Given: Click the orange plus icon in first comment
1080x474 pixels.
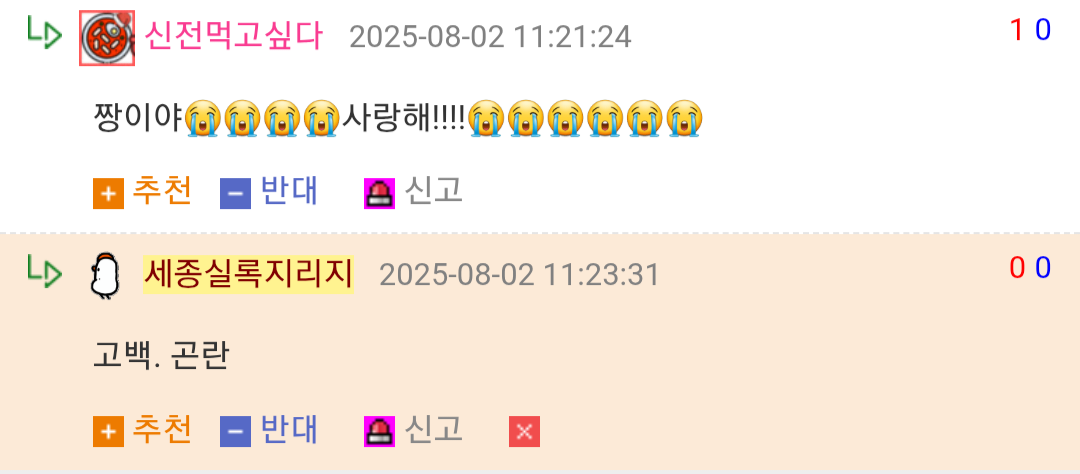Looking at the screenshot, I should 108,193.
